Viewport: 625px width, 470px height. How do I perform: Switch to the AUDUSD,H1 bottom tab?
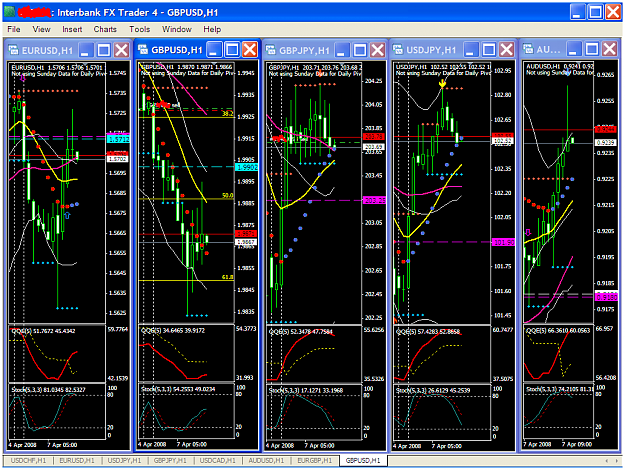coord(266,460)
